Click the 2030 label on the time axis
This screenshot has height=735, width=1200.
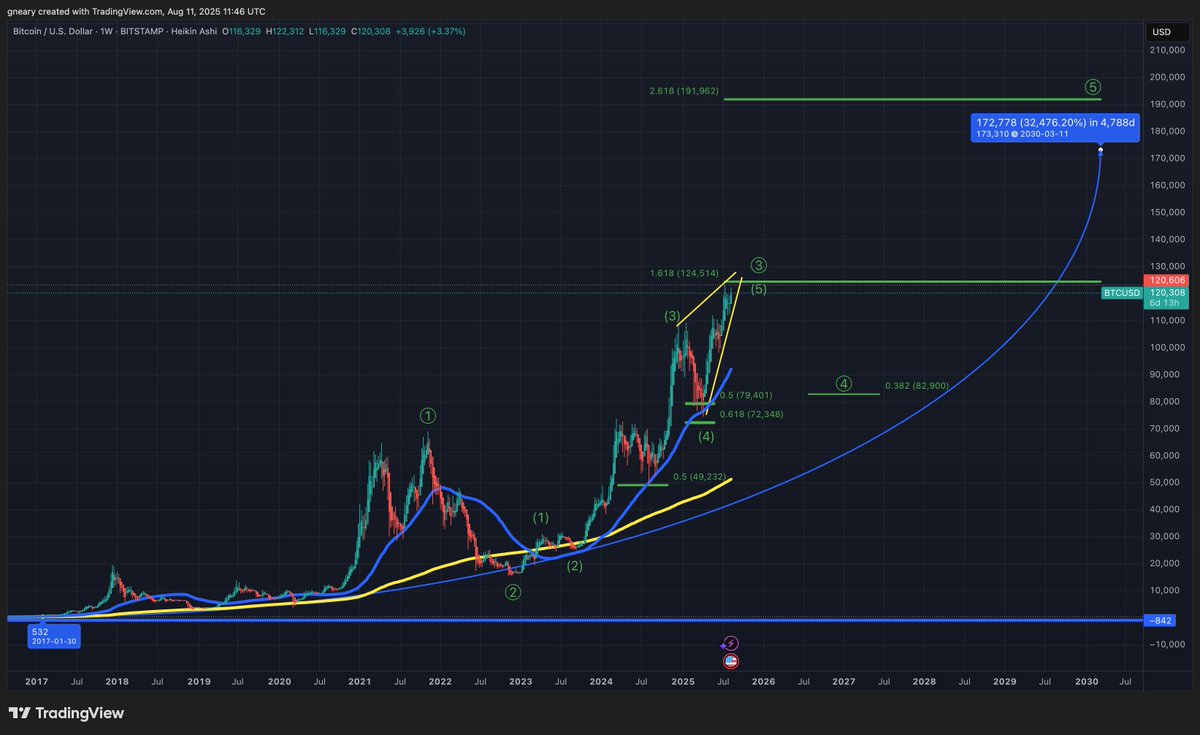pyautogui.click(x=1086, y=681)
